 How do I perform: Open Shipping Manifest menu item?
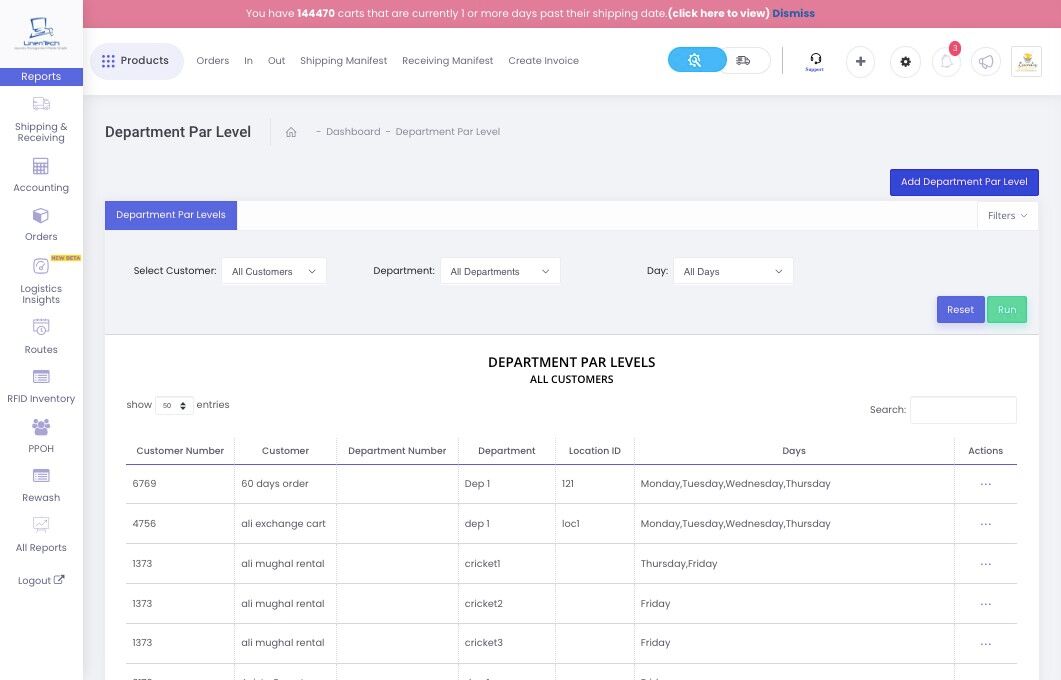343,61
